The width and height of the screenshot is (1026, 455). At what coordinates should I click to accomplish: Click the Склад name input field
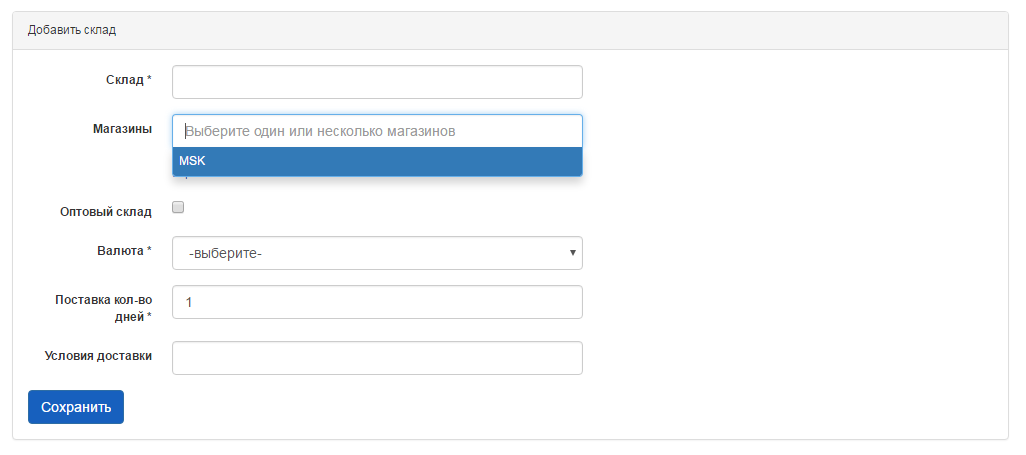pos(377,82)
